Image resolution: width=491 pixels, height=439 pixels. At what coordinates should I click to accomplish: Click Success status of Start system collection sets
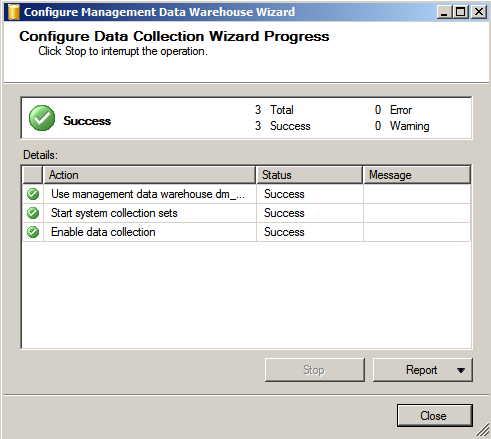click(284, 213)
